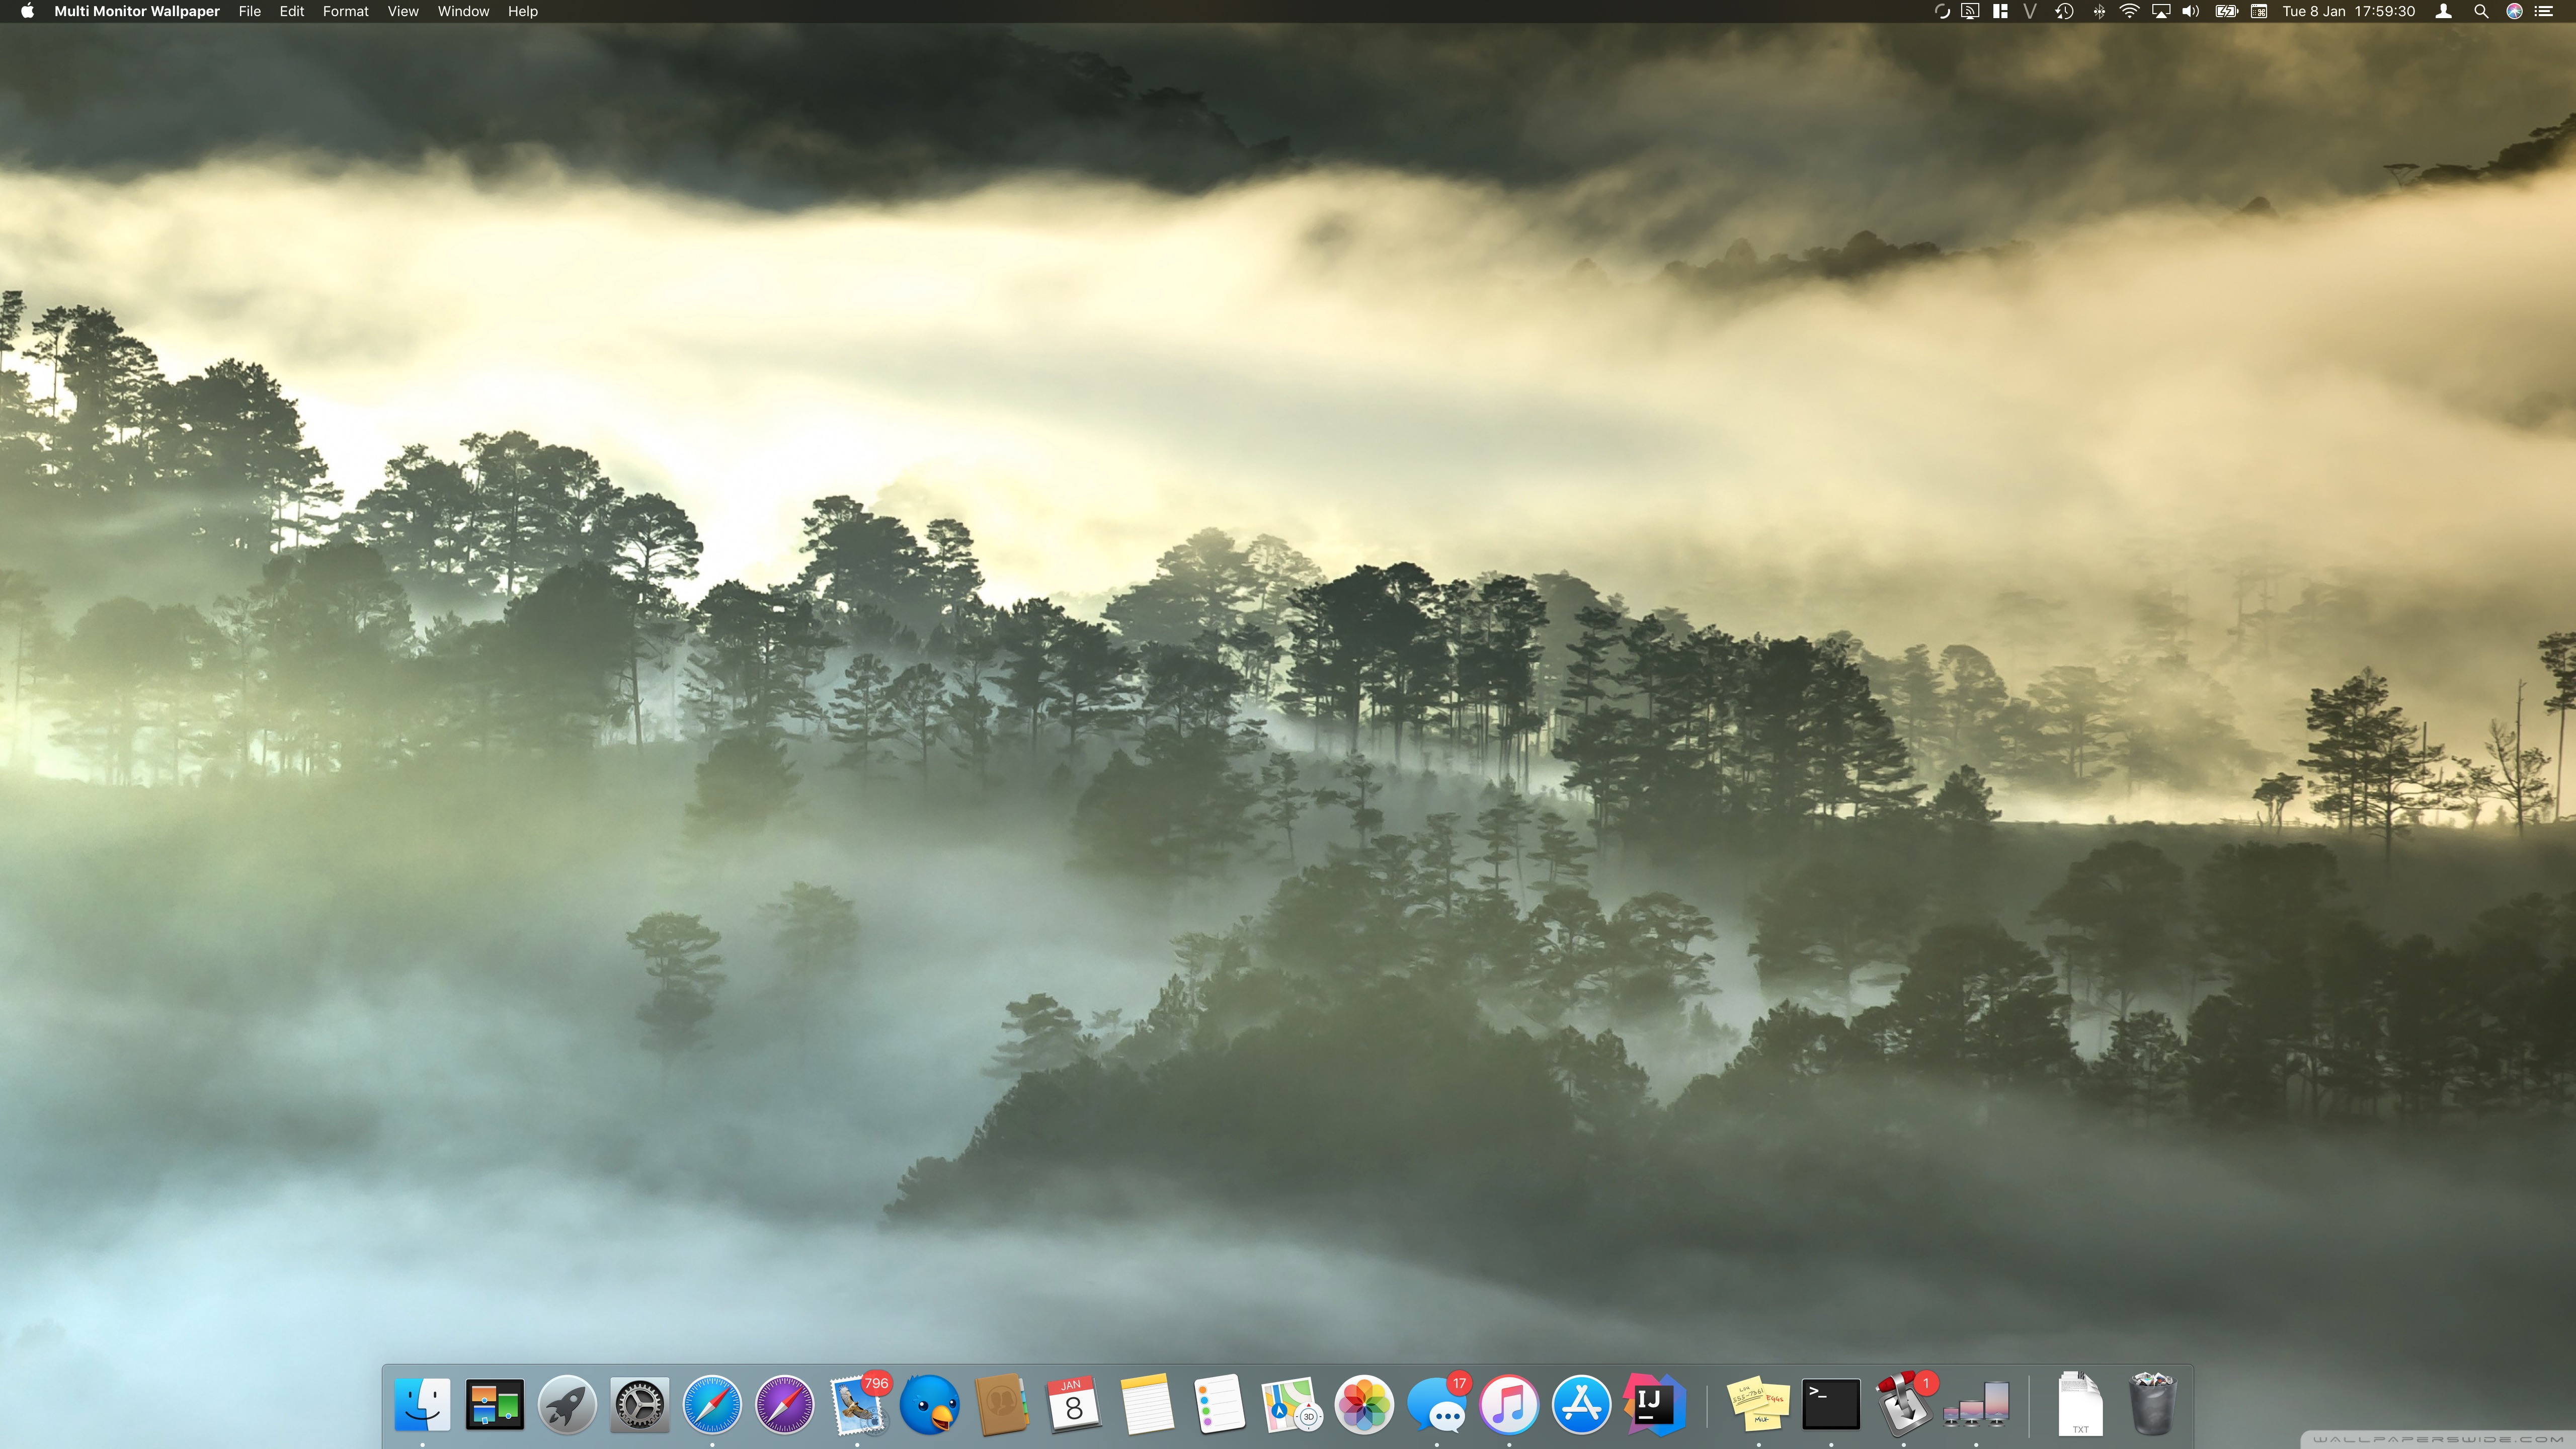Click the spinning sync status icon in the menu bar

tap(1942, 11)
